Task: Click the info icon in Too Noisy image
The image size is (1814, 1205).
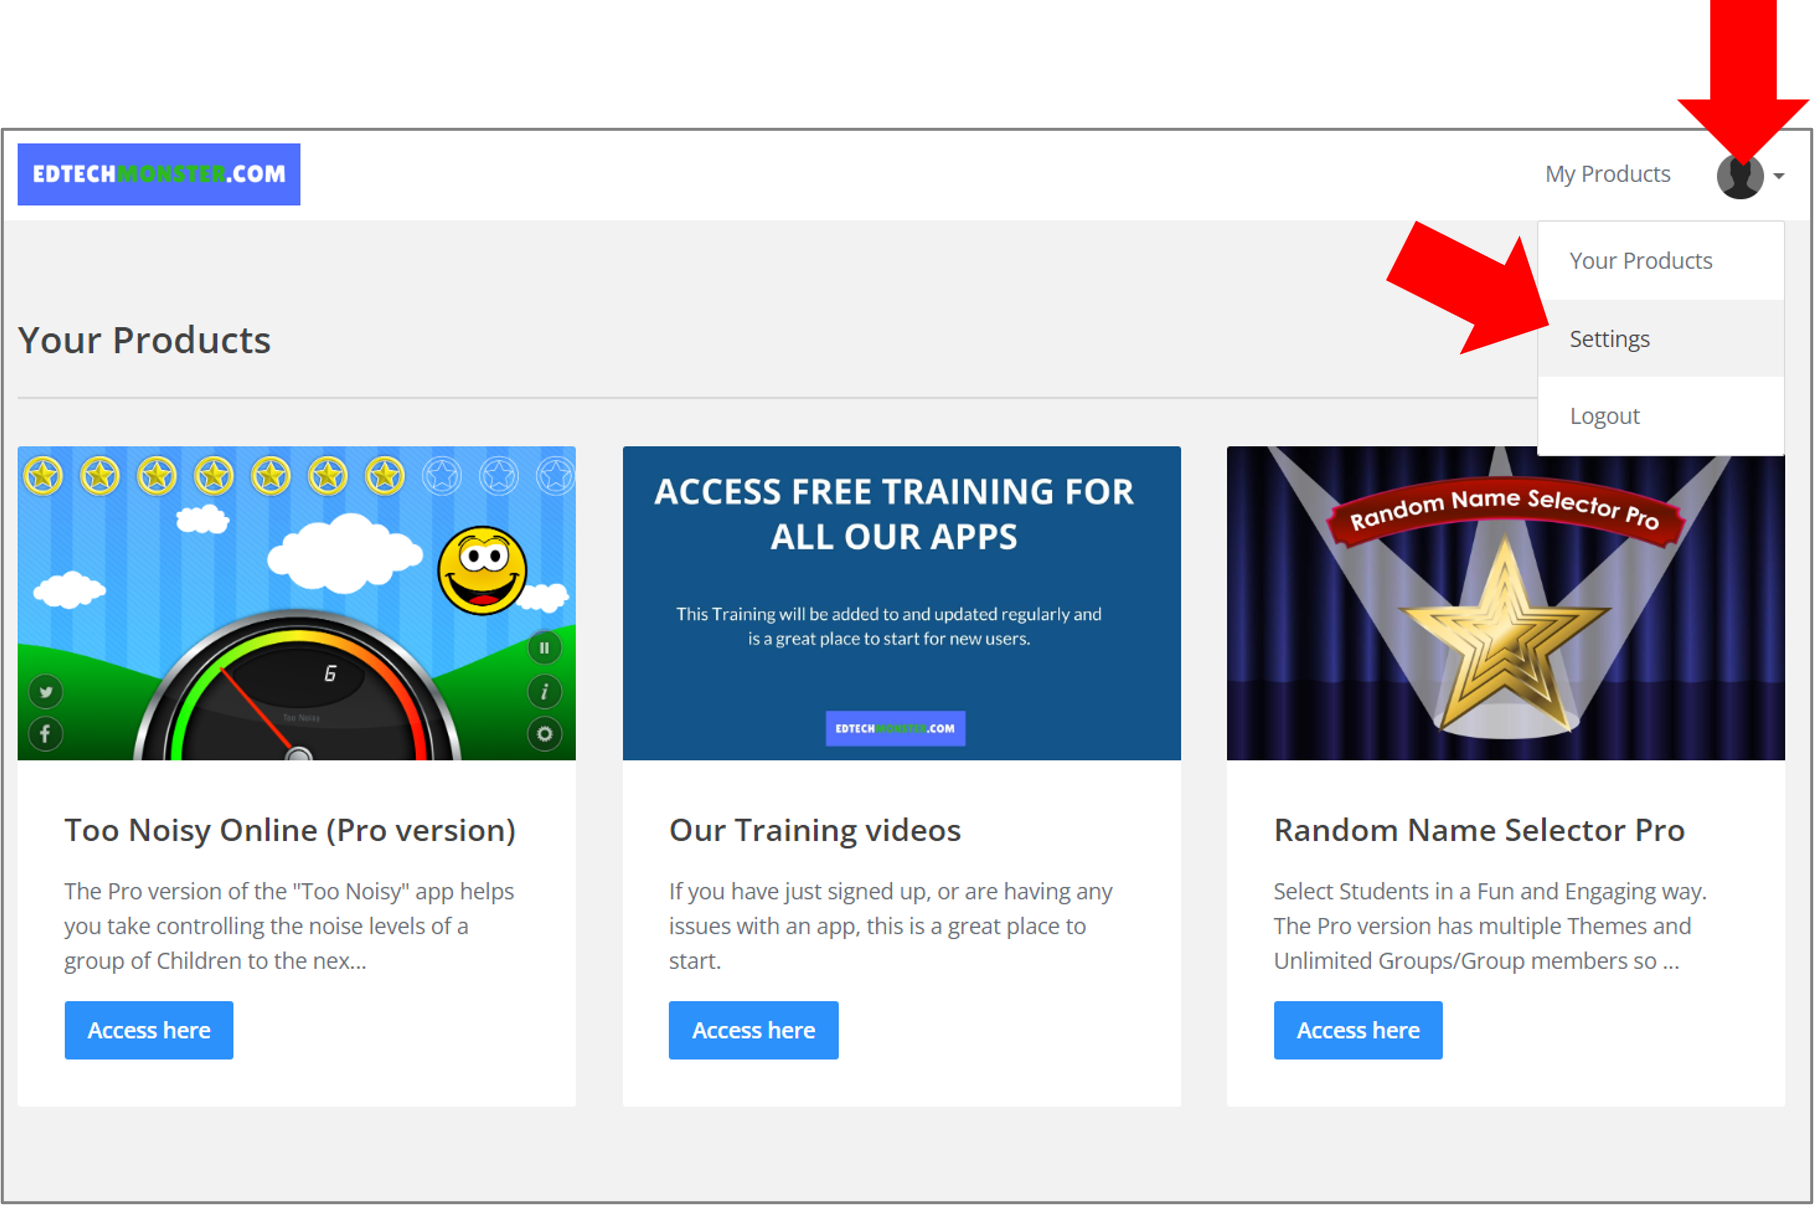Action: [x=545, y=691]
